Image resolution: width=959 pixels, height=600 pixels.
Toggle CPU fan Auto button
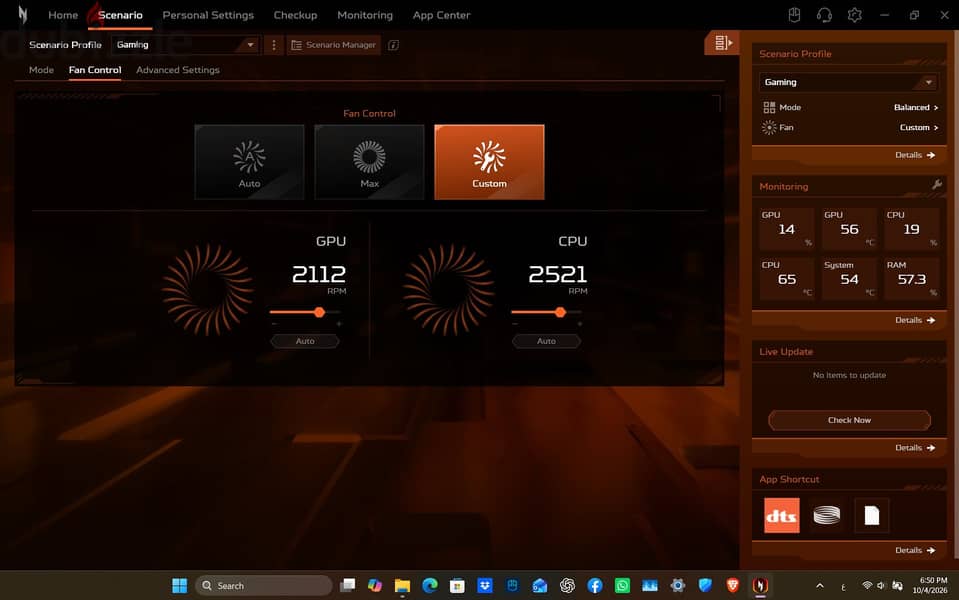pyautogui.click(x=546, y=341)
